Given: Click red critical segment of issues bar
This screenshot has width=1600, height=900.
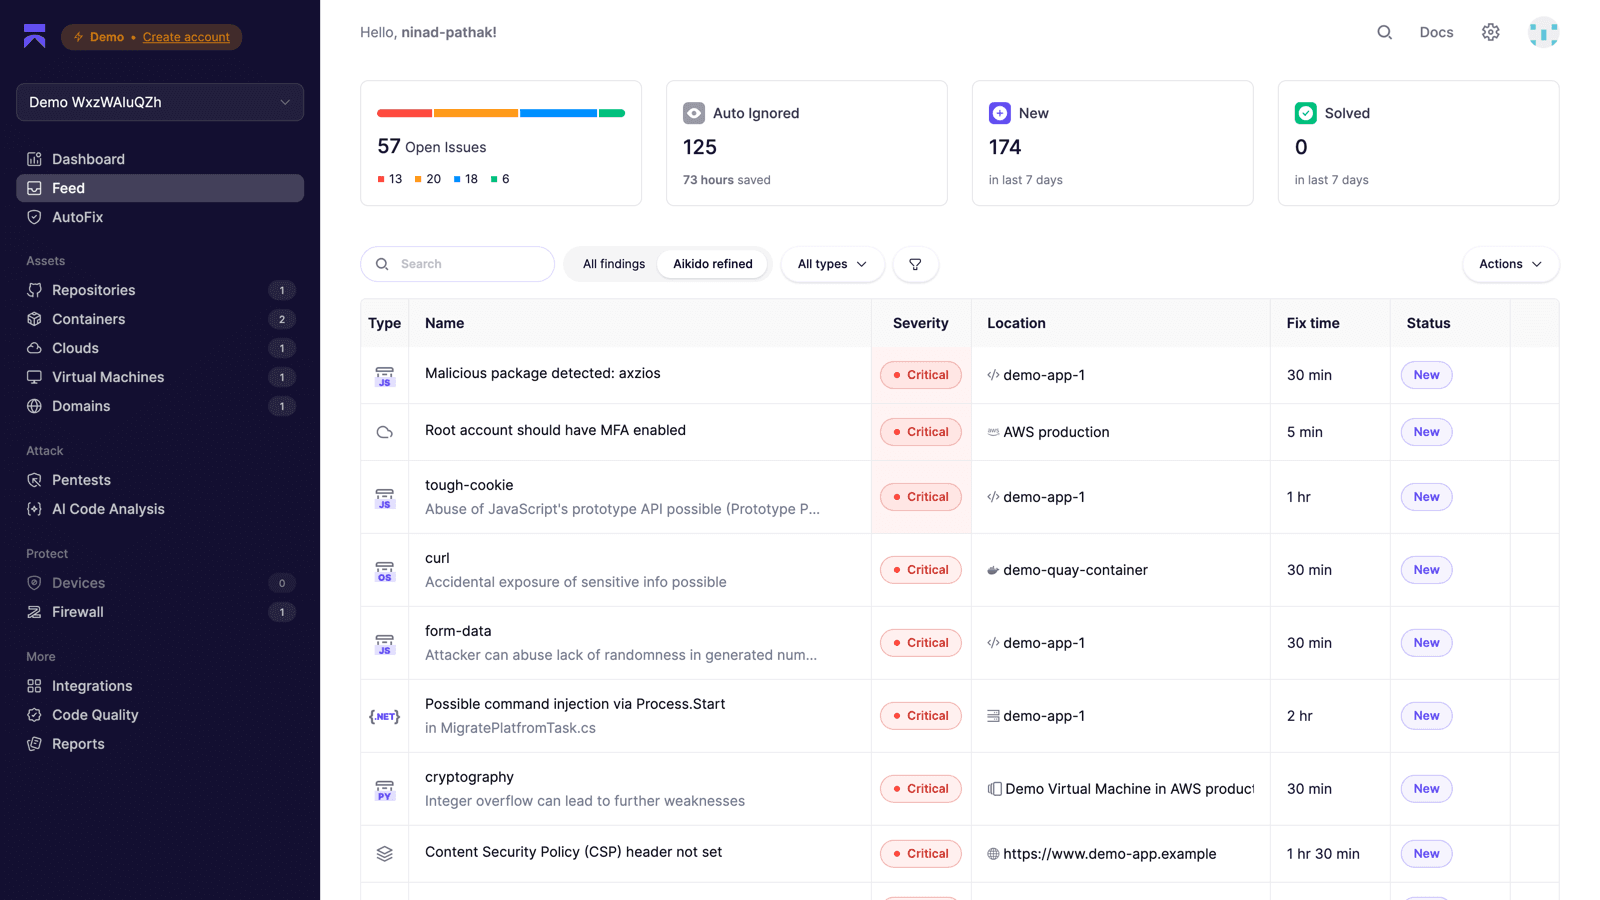Looking at the screenshot, I should point(404,113).
